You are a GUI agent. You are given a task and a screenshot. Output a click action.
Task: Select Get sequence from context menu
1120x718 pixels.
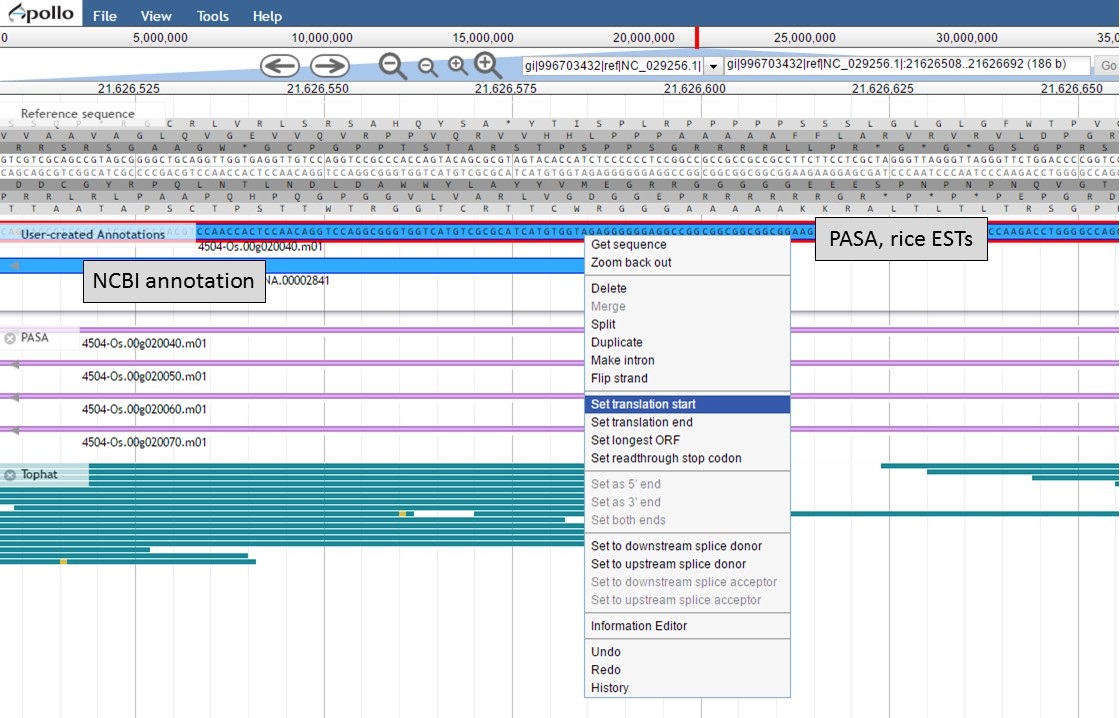(x=687, y=244)
